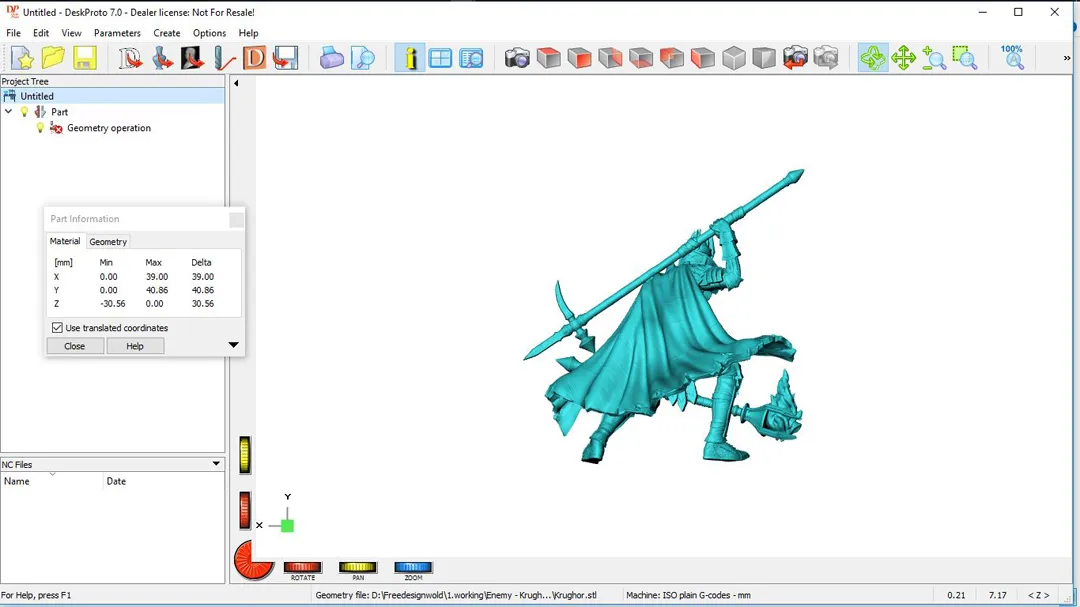The height and width of the screenshot is (607, 1080).
Task: Open the View menu
Action: [71, 33]
